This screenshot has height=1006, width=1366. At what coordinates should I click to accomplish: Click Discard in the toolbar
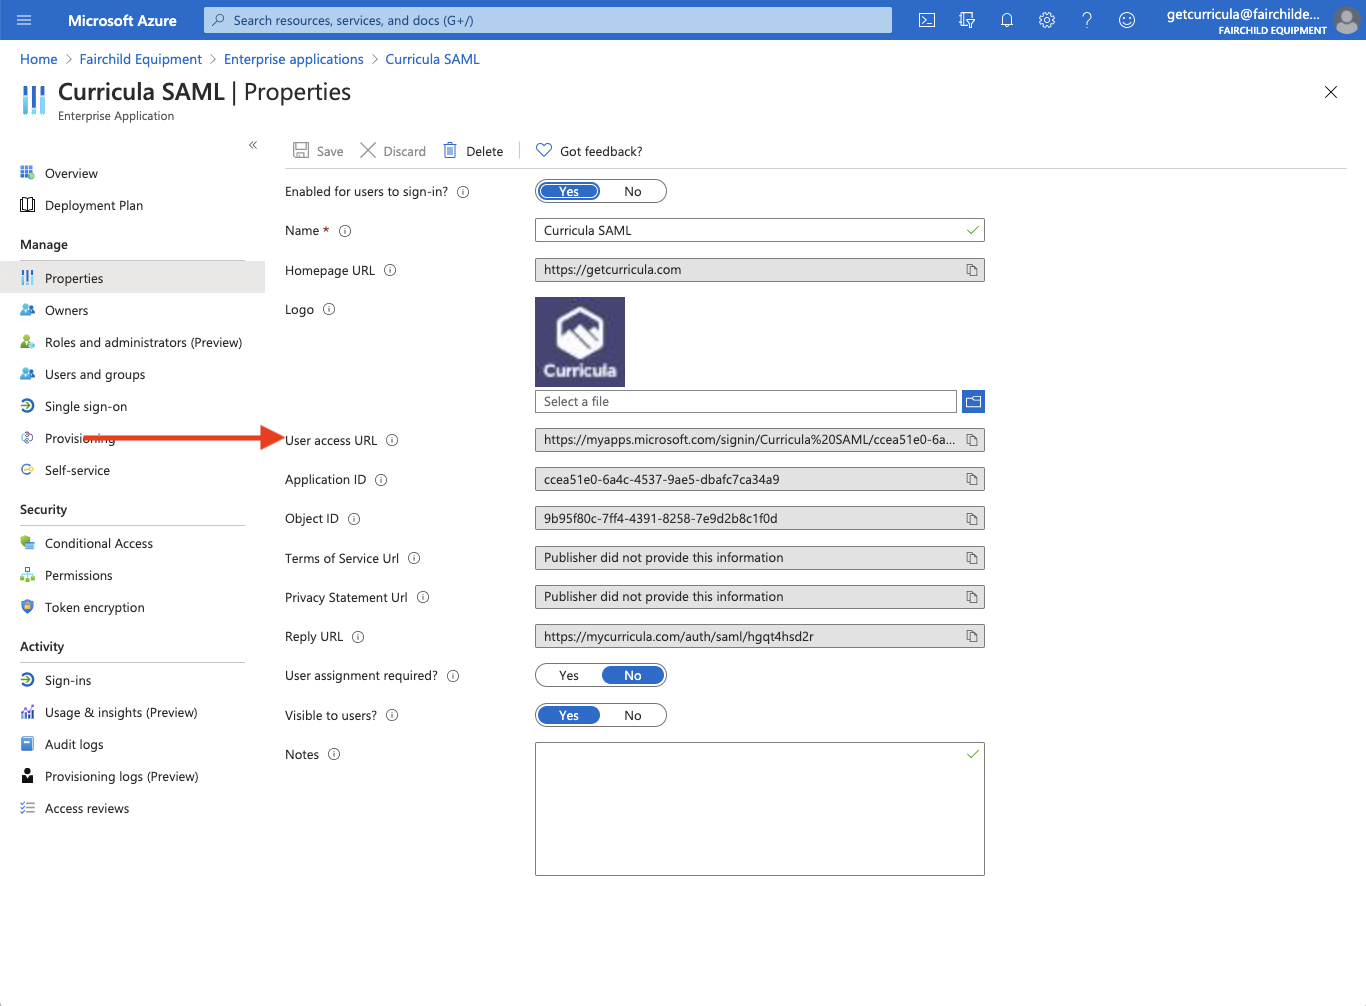(x=393, y=151)
